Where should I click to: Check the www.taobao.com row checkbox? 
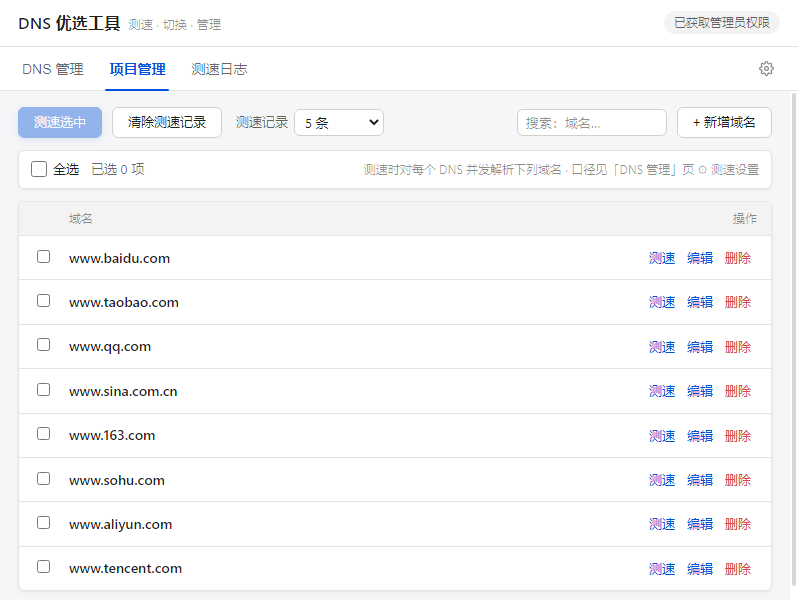44,301
